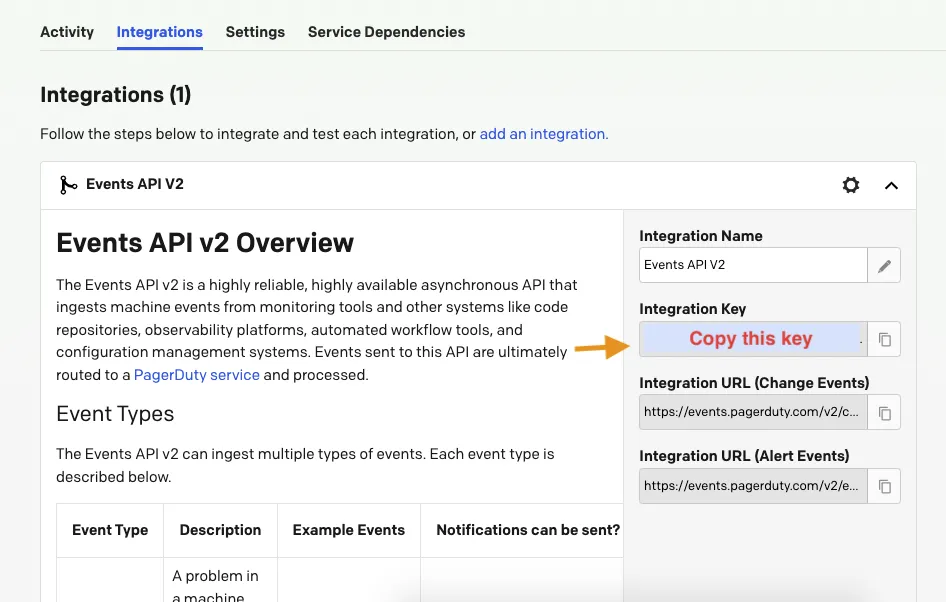Image resolution: width=946 pixels, height=602 pixels.
Task: Open Events API V2 settings gear
Action: (851, 185)
